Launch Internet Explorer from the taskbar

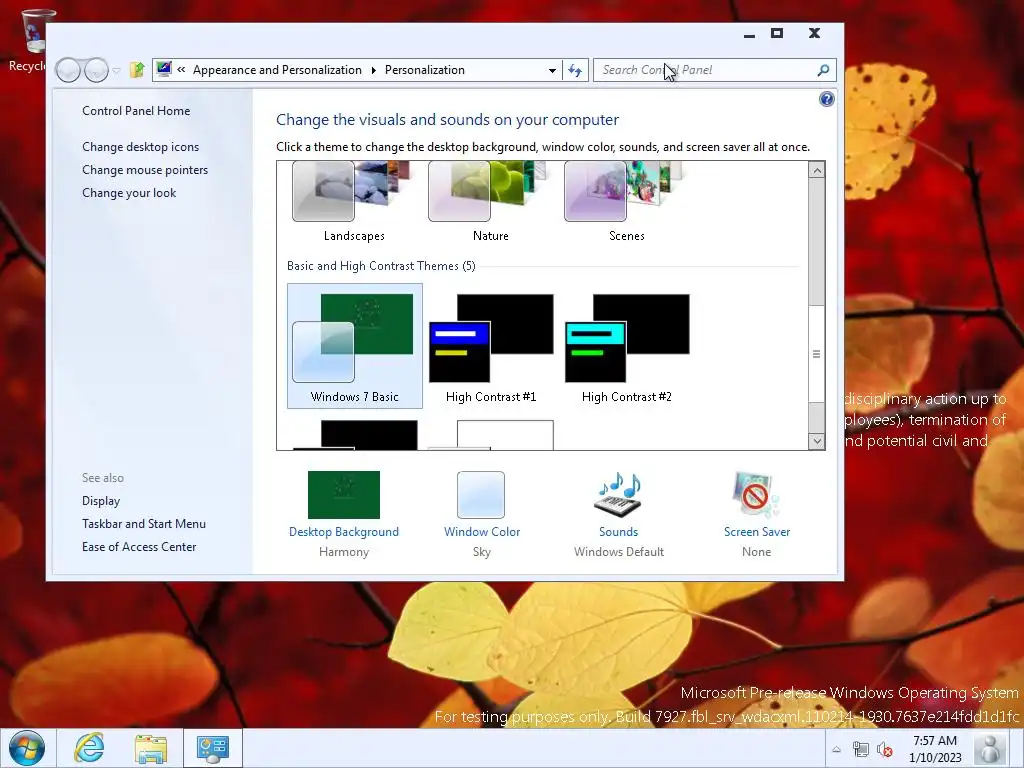[x=89, y=748]
